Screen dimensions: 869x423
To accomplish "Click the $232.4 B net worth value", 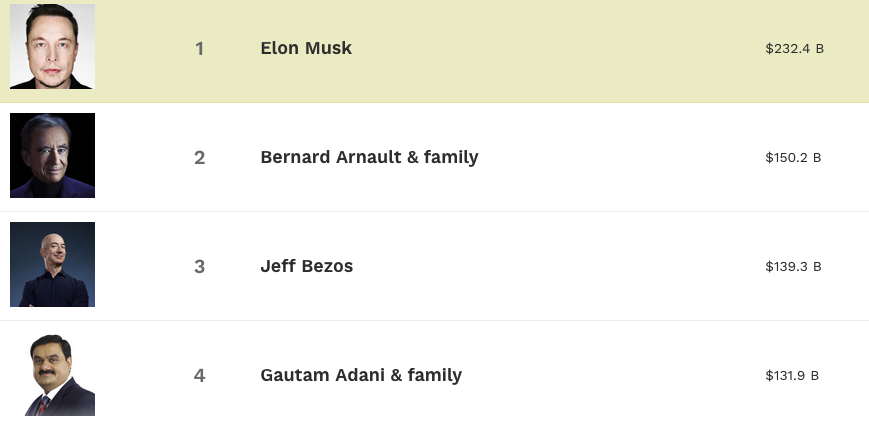I will click(794, 48).
